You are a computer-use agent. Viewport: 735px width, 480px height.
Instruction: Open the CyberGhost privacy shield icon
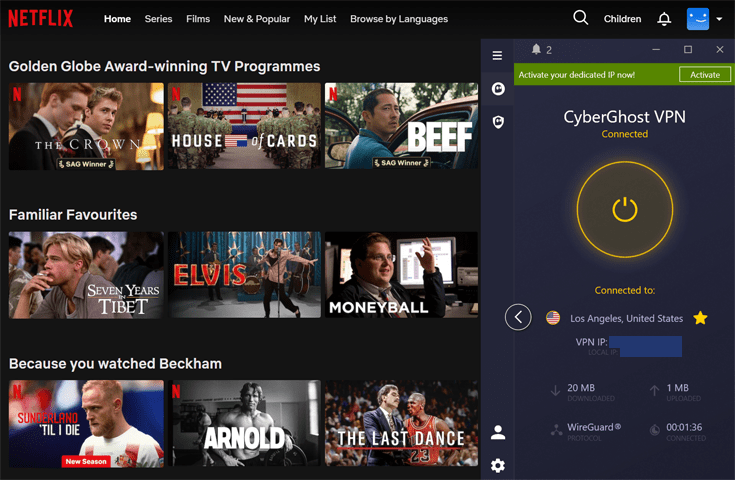click(498, 122)
